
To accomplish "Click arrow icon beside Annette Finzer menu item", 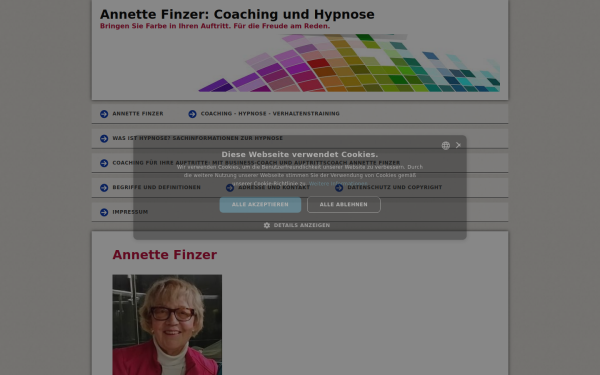I will [104, 114].
